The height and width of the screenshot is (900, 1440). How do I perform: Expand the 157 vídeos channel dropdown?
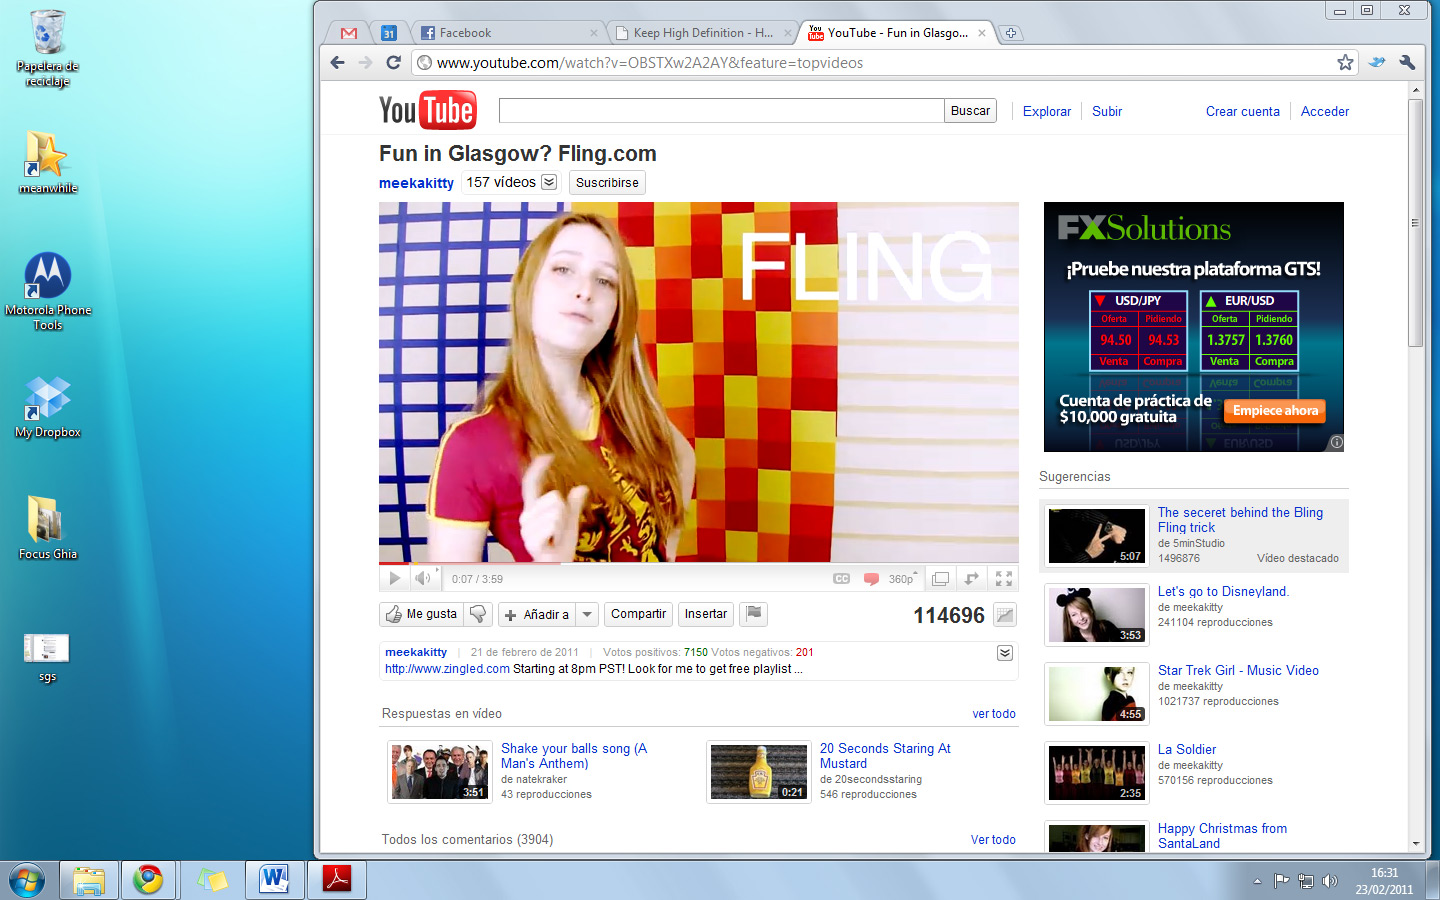(549, 182)
